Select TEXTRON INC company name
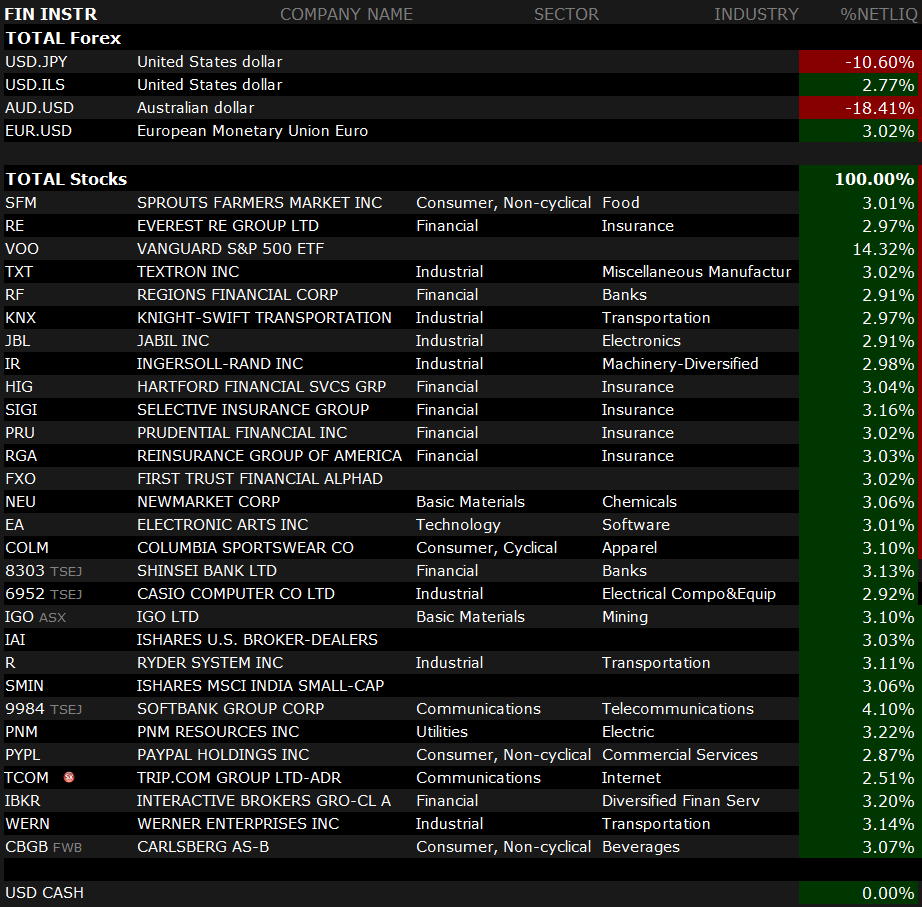The width and height of the screenshot is (922, 907). tap(188, 272)
